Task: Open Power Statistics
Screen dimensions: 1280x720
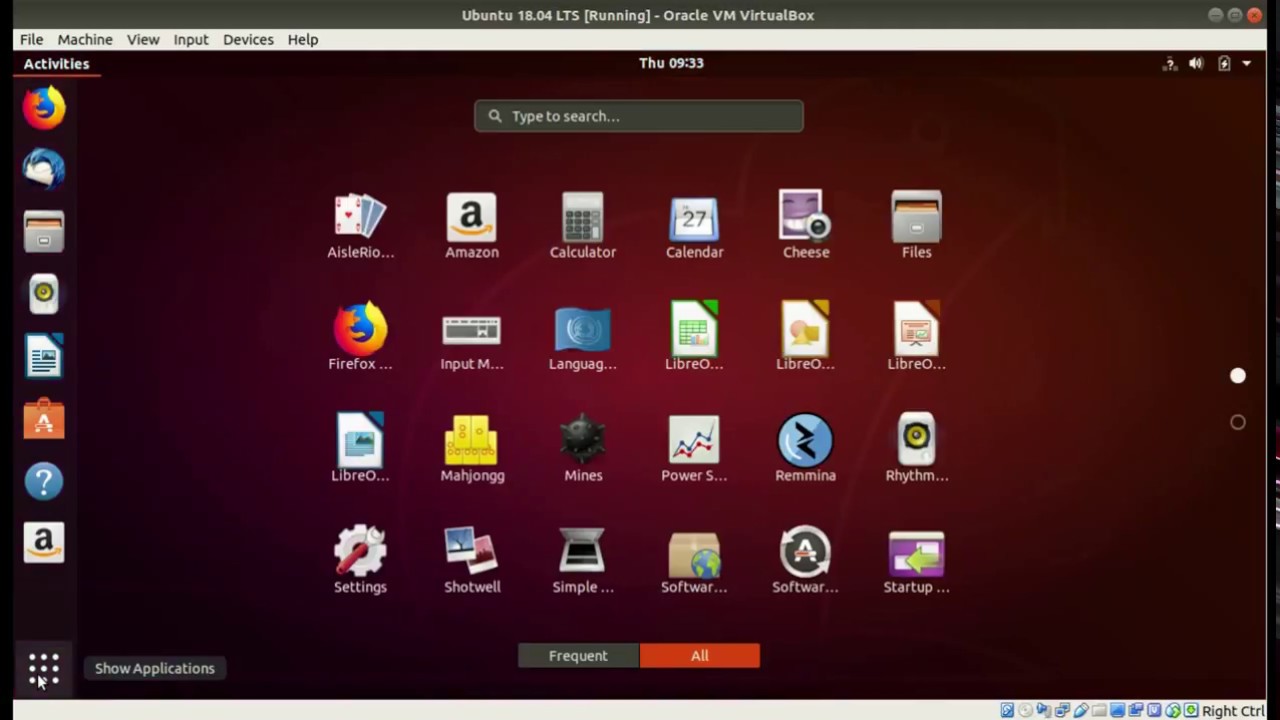Action: coord(694,449)
